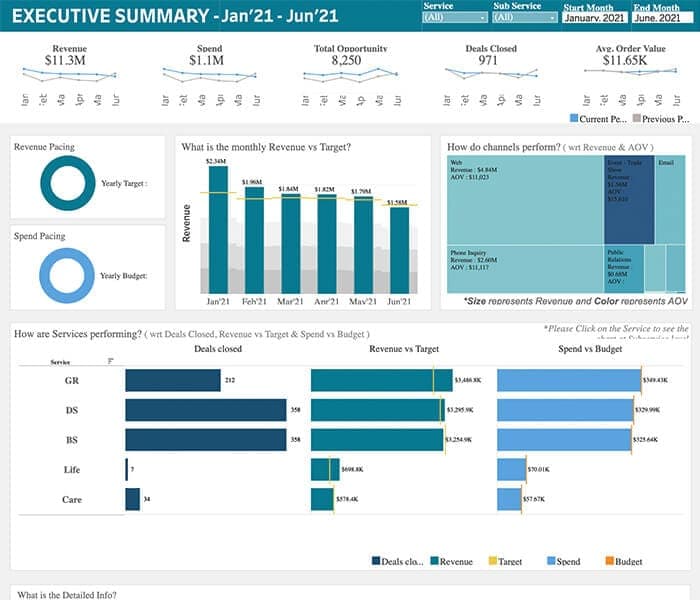This screenshot has width=700, height=600.
Task: Click the Mar'21 revenue bar
Action: click(x=291, y=244)
